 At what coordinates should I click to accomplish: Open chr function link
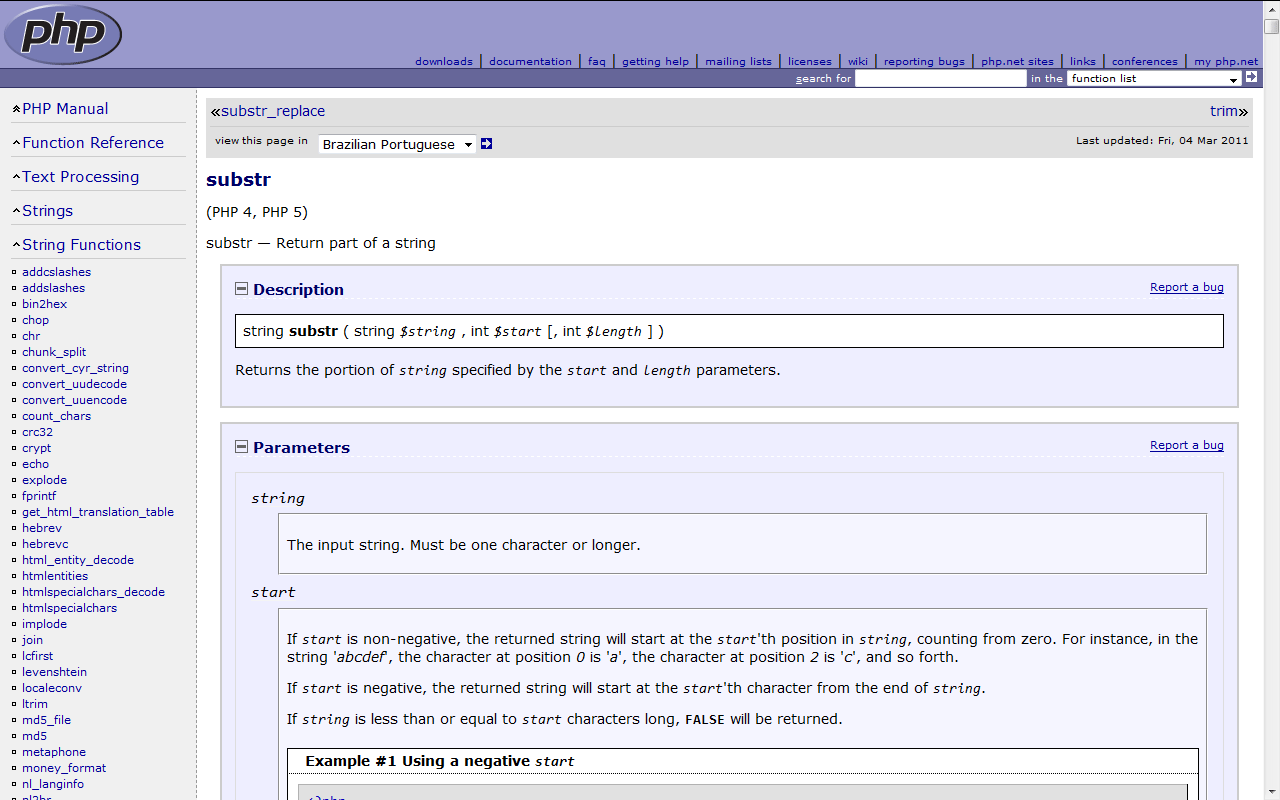pos(31,336)
